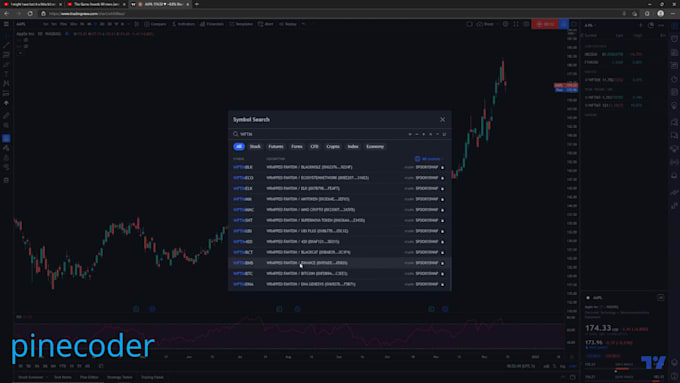Open the Indicators menu in top toolbar
Image resolution: width=680 pixels, height=383 pixels.
tap(183, 24)
